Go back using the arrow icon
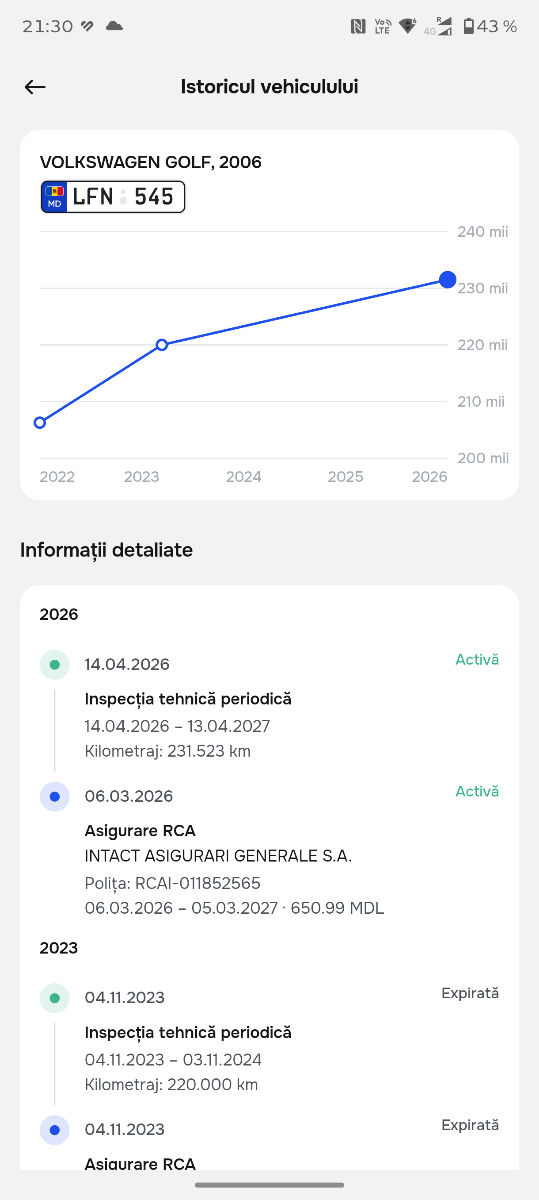539x1200 pixels. [x=35, y=87]
